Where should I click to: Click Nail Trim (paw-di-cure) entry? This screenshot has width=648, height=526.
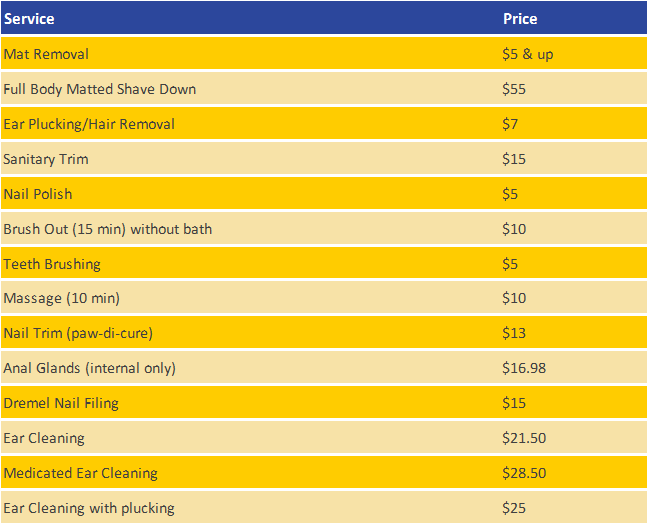78,333
